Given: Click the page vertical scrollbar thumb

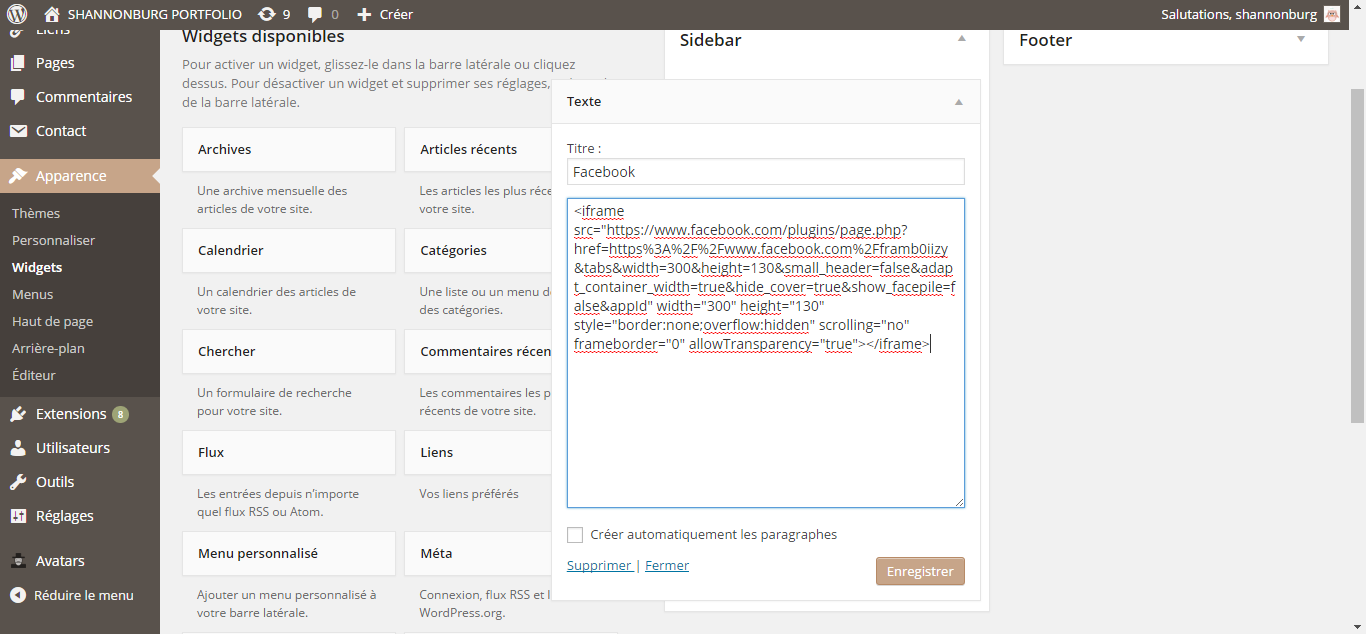Looking at the screenshot, I should (x=1357, y=255).
